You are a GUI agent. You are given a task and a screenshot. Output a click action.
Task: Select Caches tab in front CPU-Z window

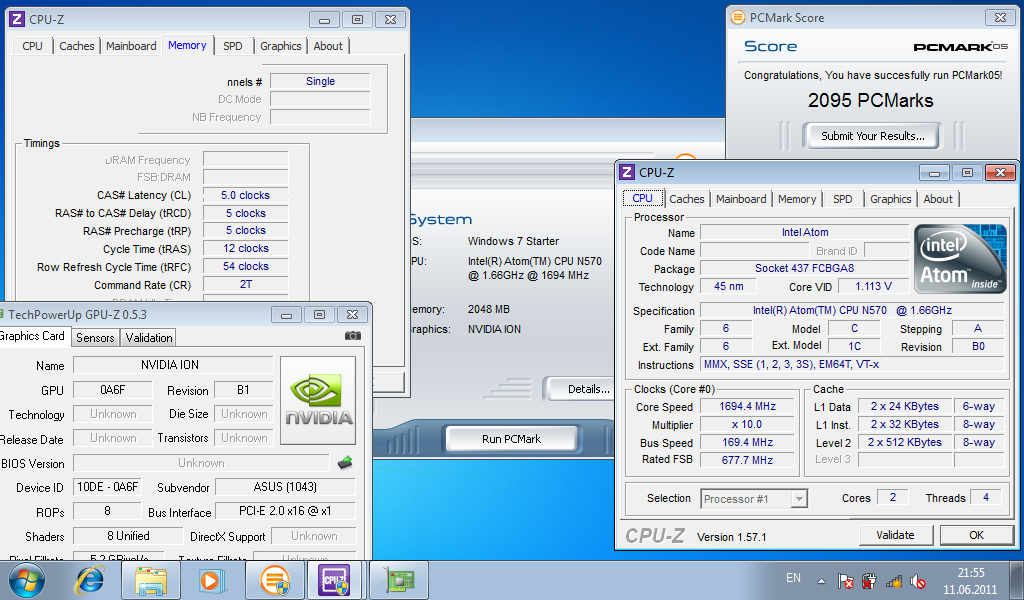686,199
